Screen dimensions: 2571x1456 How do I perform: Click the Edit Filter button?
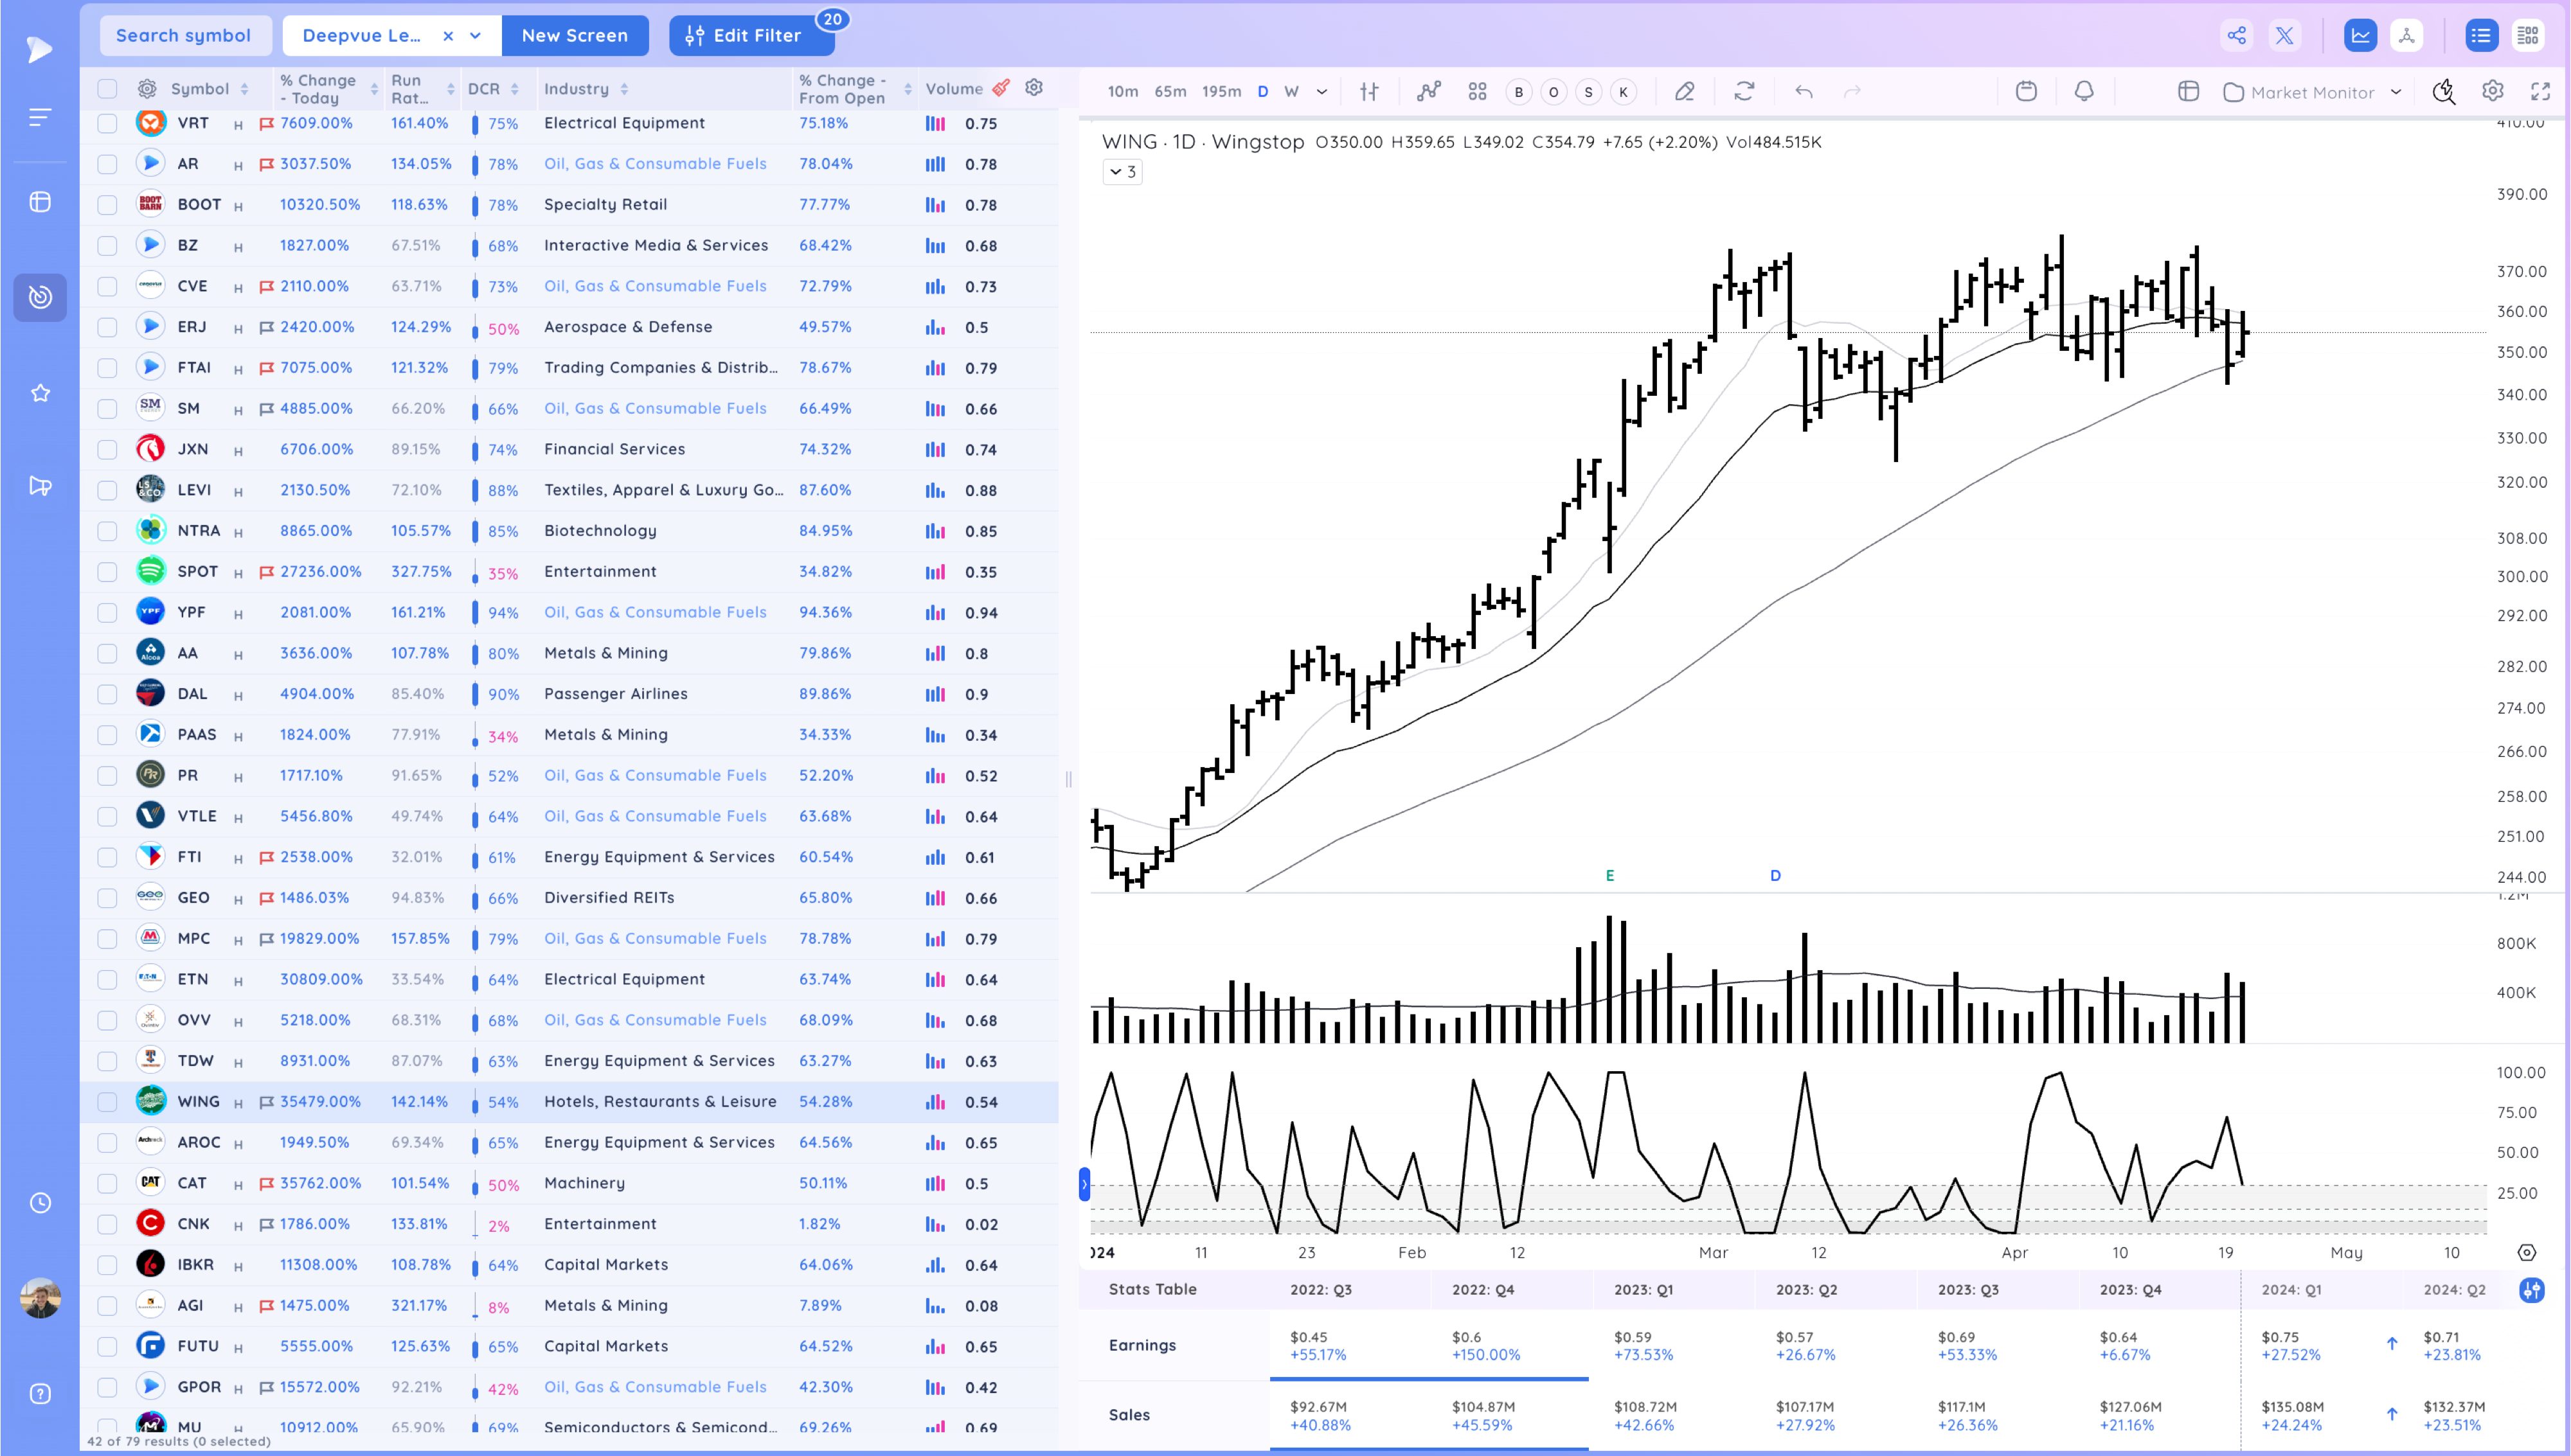click(752, 35)
